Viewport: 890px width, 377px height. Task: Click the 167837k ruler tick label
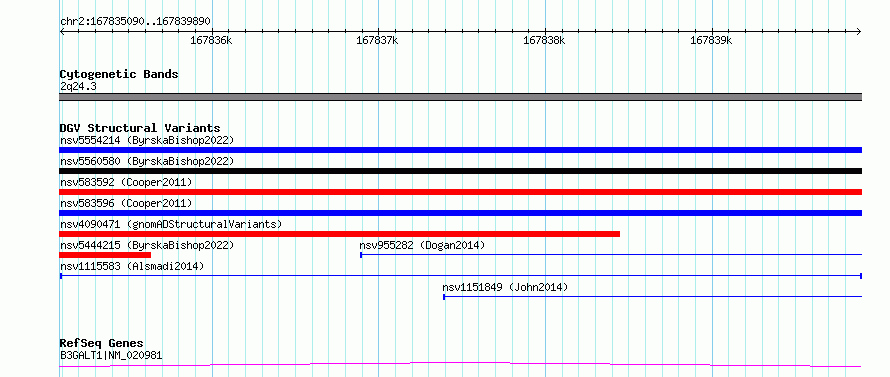pyautogui.click(x=377, y=41)
